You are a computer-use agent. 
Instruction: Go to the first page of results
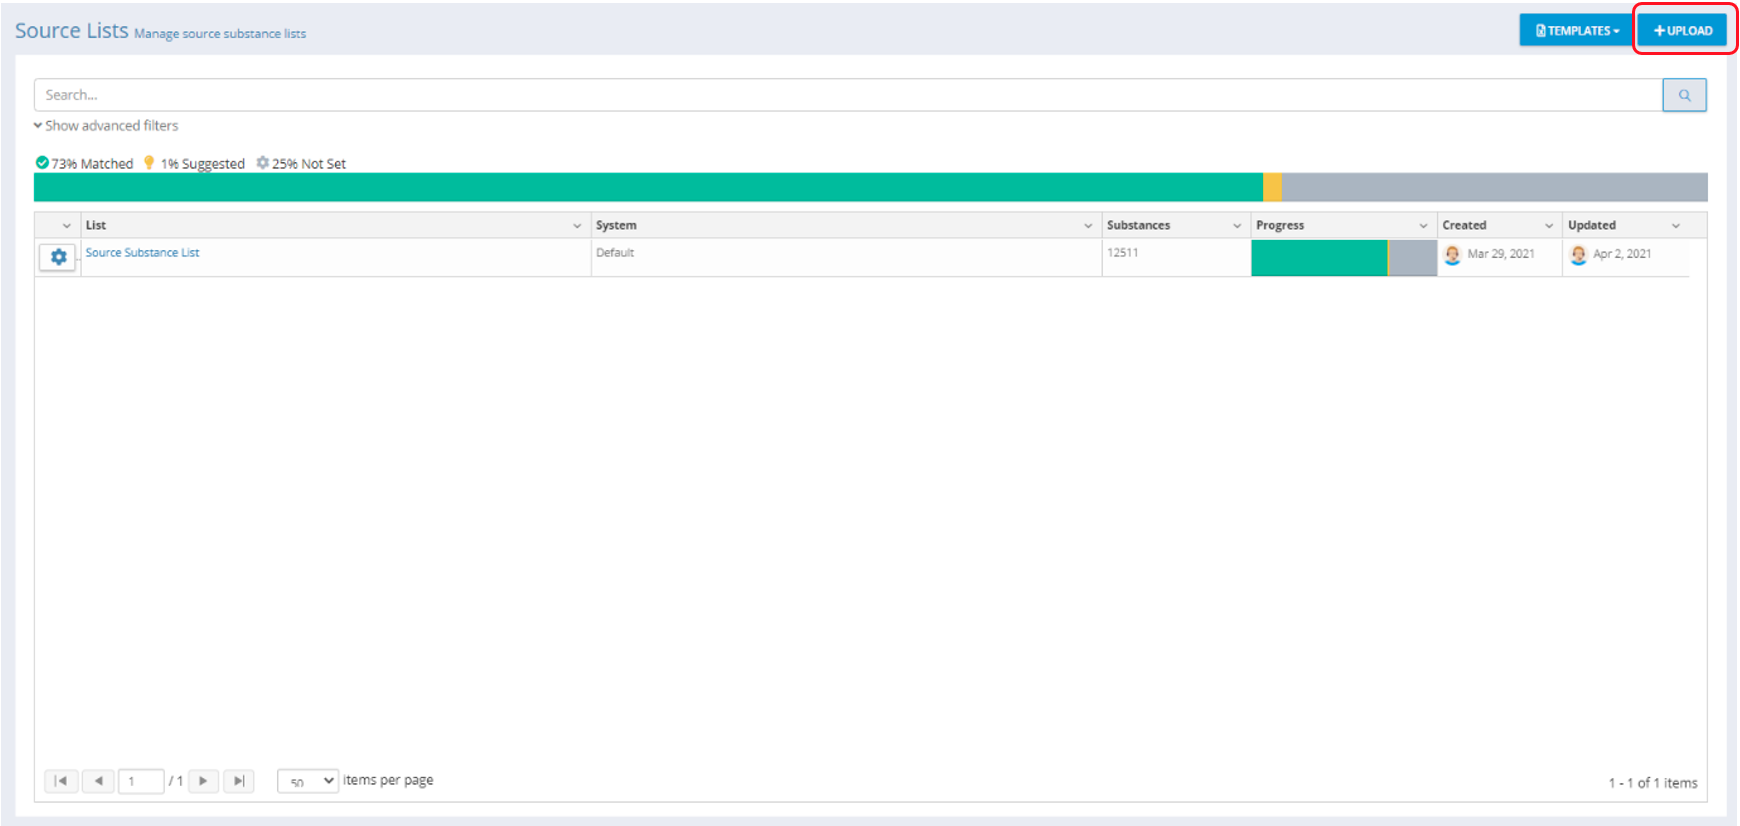[x=61, y=781]
